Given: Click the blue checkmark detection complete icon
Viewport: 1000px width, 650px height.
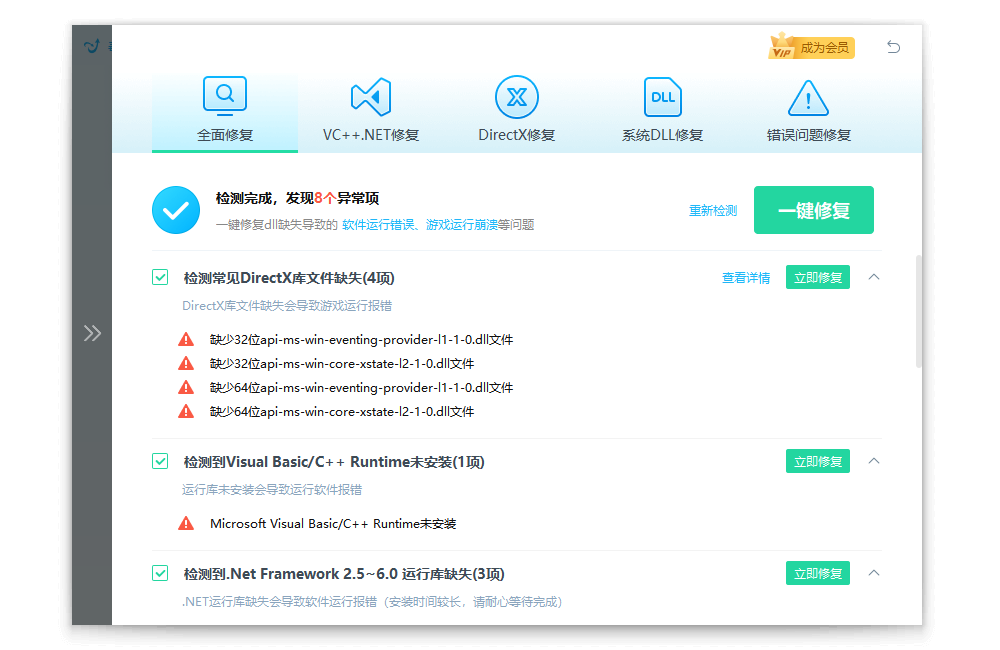Looking at the screenshot, I should coord(176,210).
